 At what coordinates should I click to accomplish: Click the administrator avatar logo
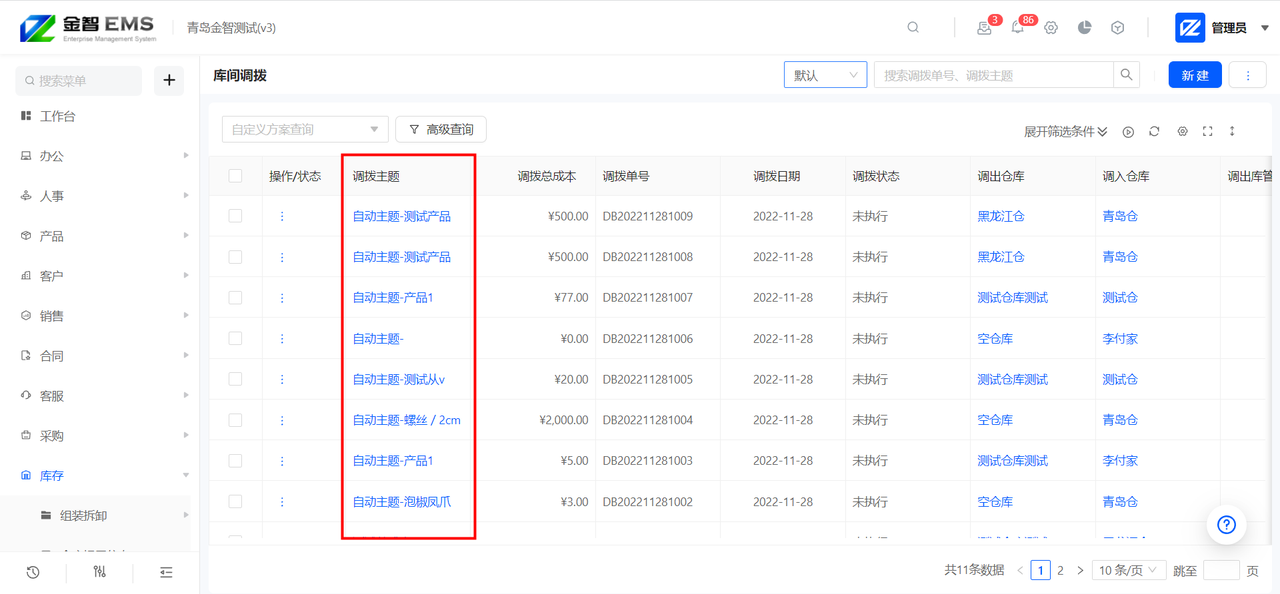pyautogui.click(x=1190, y=28)
